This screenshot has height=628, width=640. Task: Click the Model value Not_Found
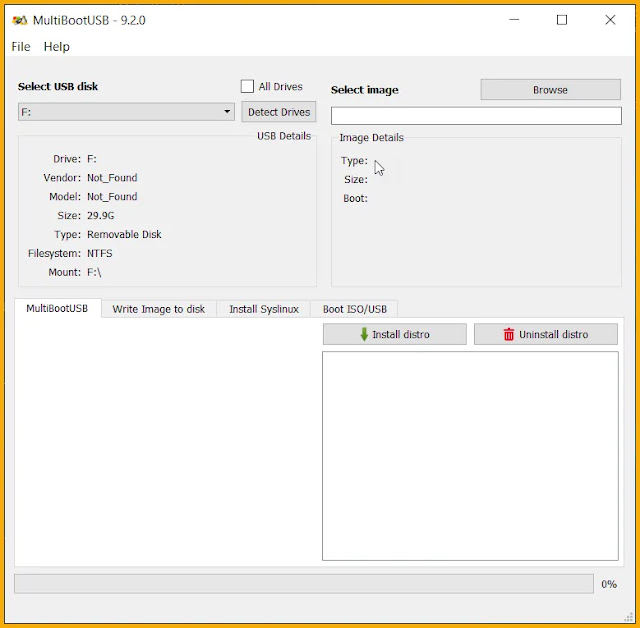tap(112, 197)
